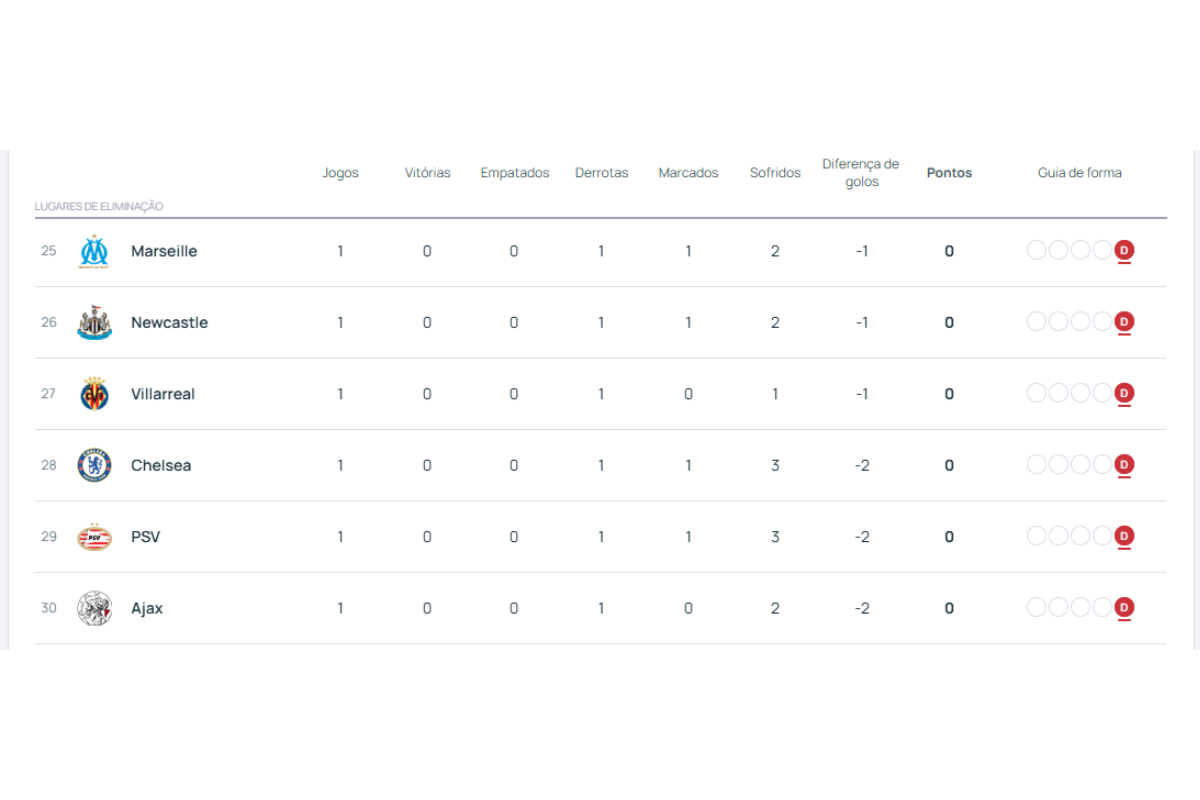
Task: Click the Pontos column header
Action: pos(949,173)
